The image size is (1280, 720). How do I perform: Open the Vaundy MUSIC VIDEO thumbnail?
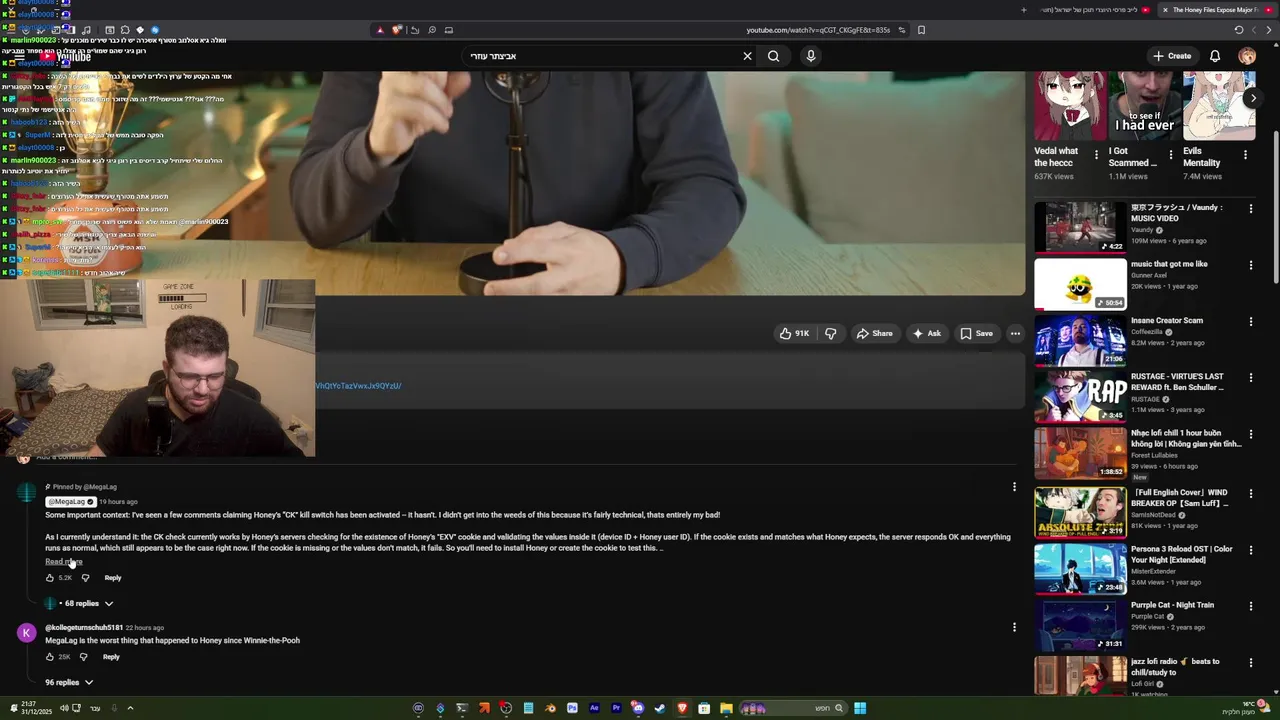coord(1080,227)
